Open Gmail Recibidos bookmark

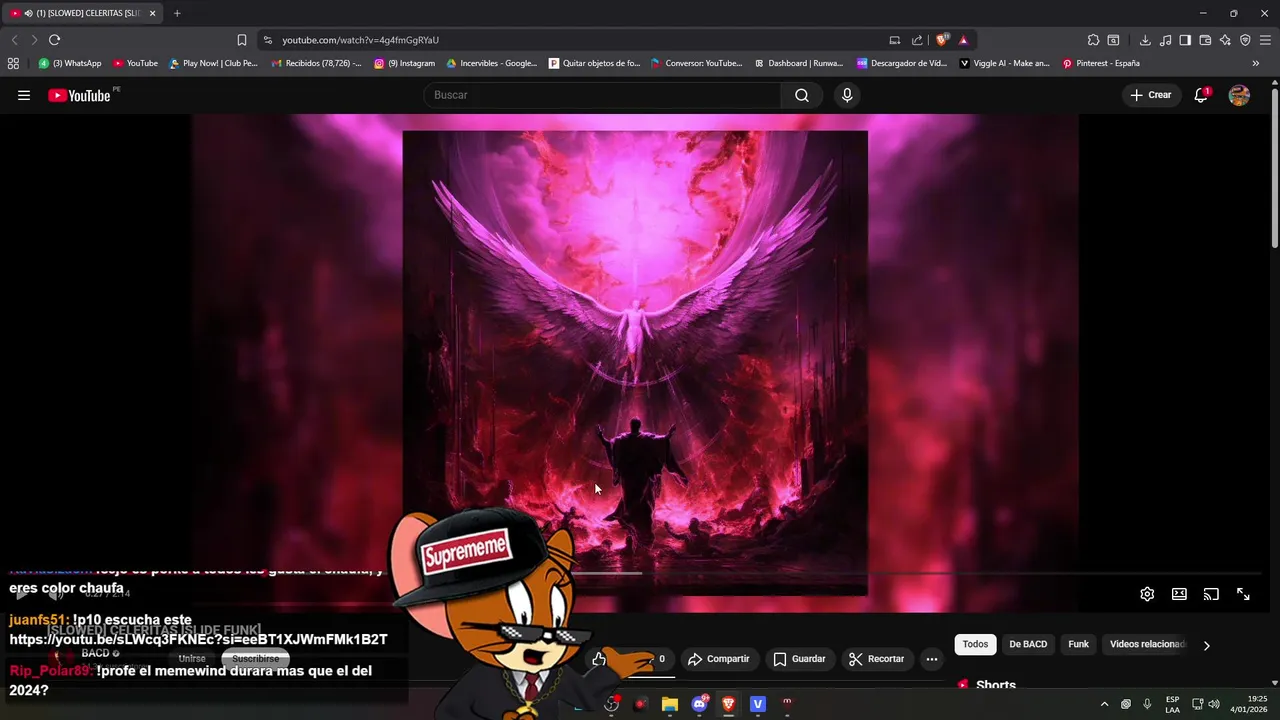(316, 63)
